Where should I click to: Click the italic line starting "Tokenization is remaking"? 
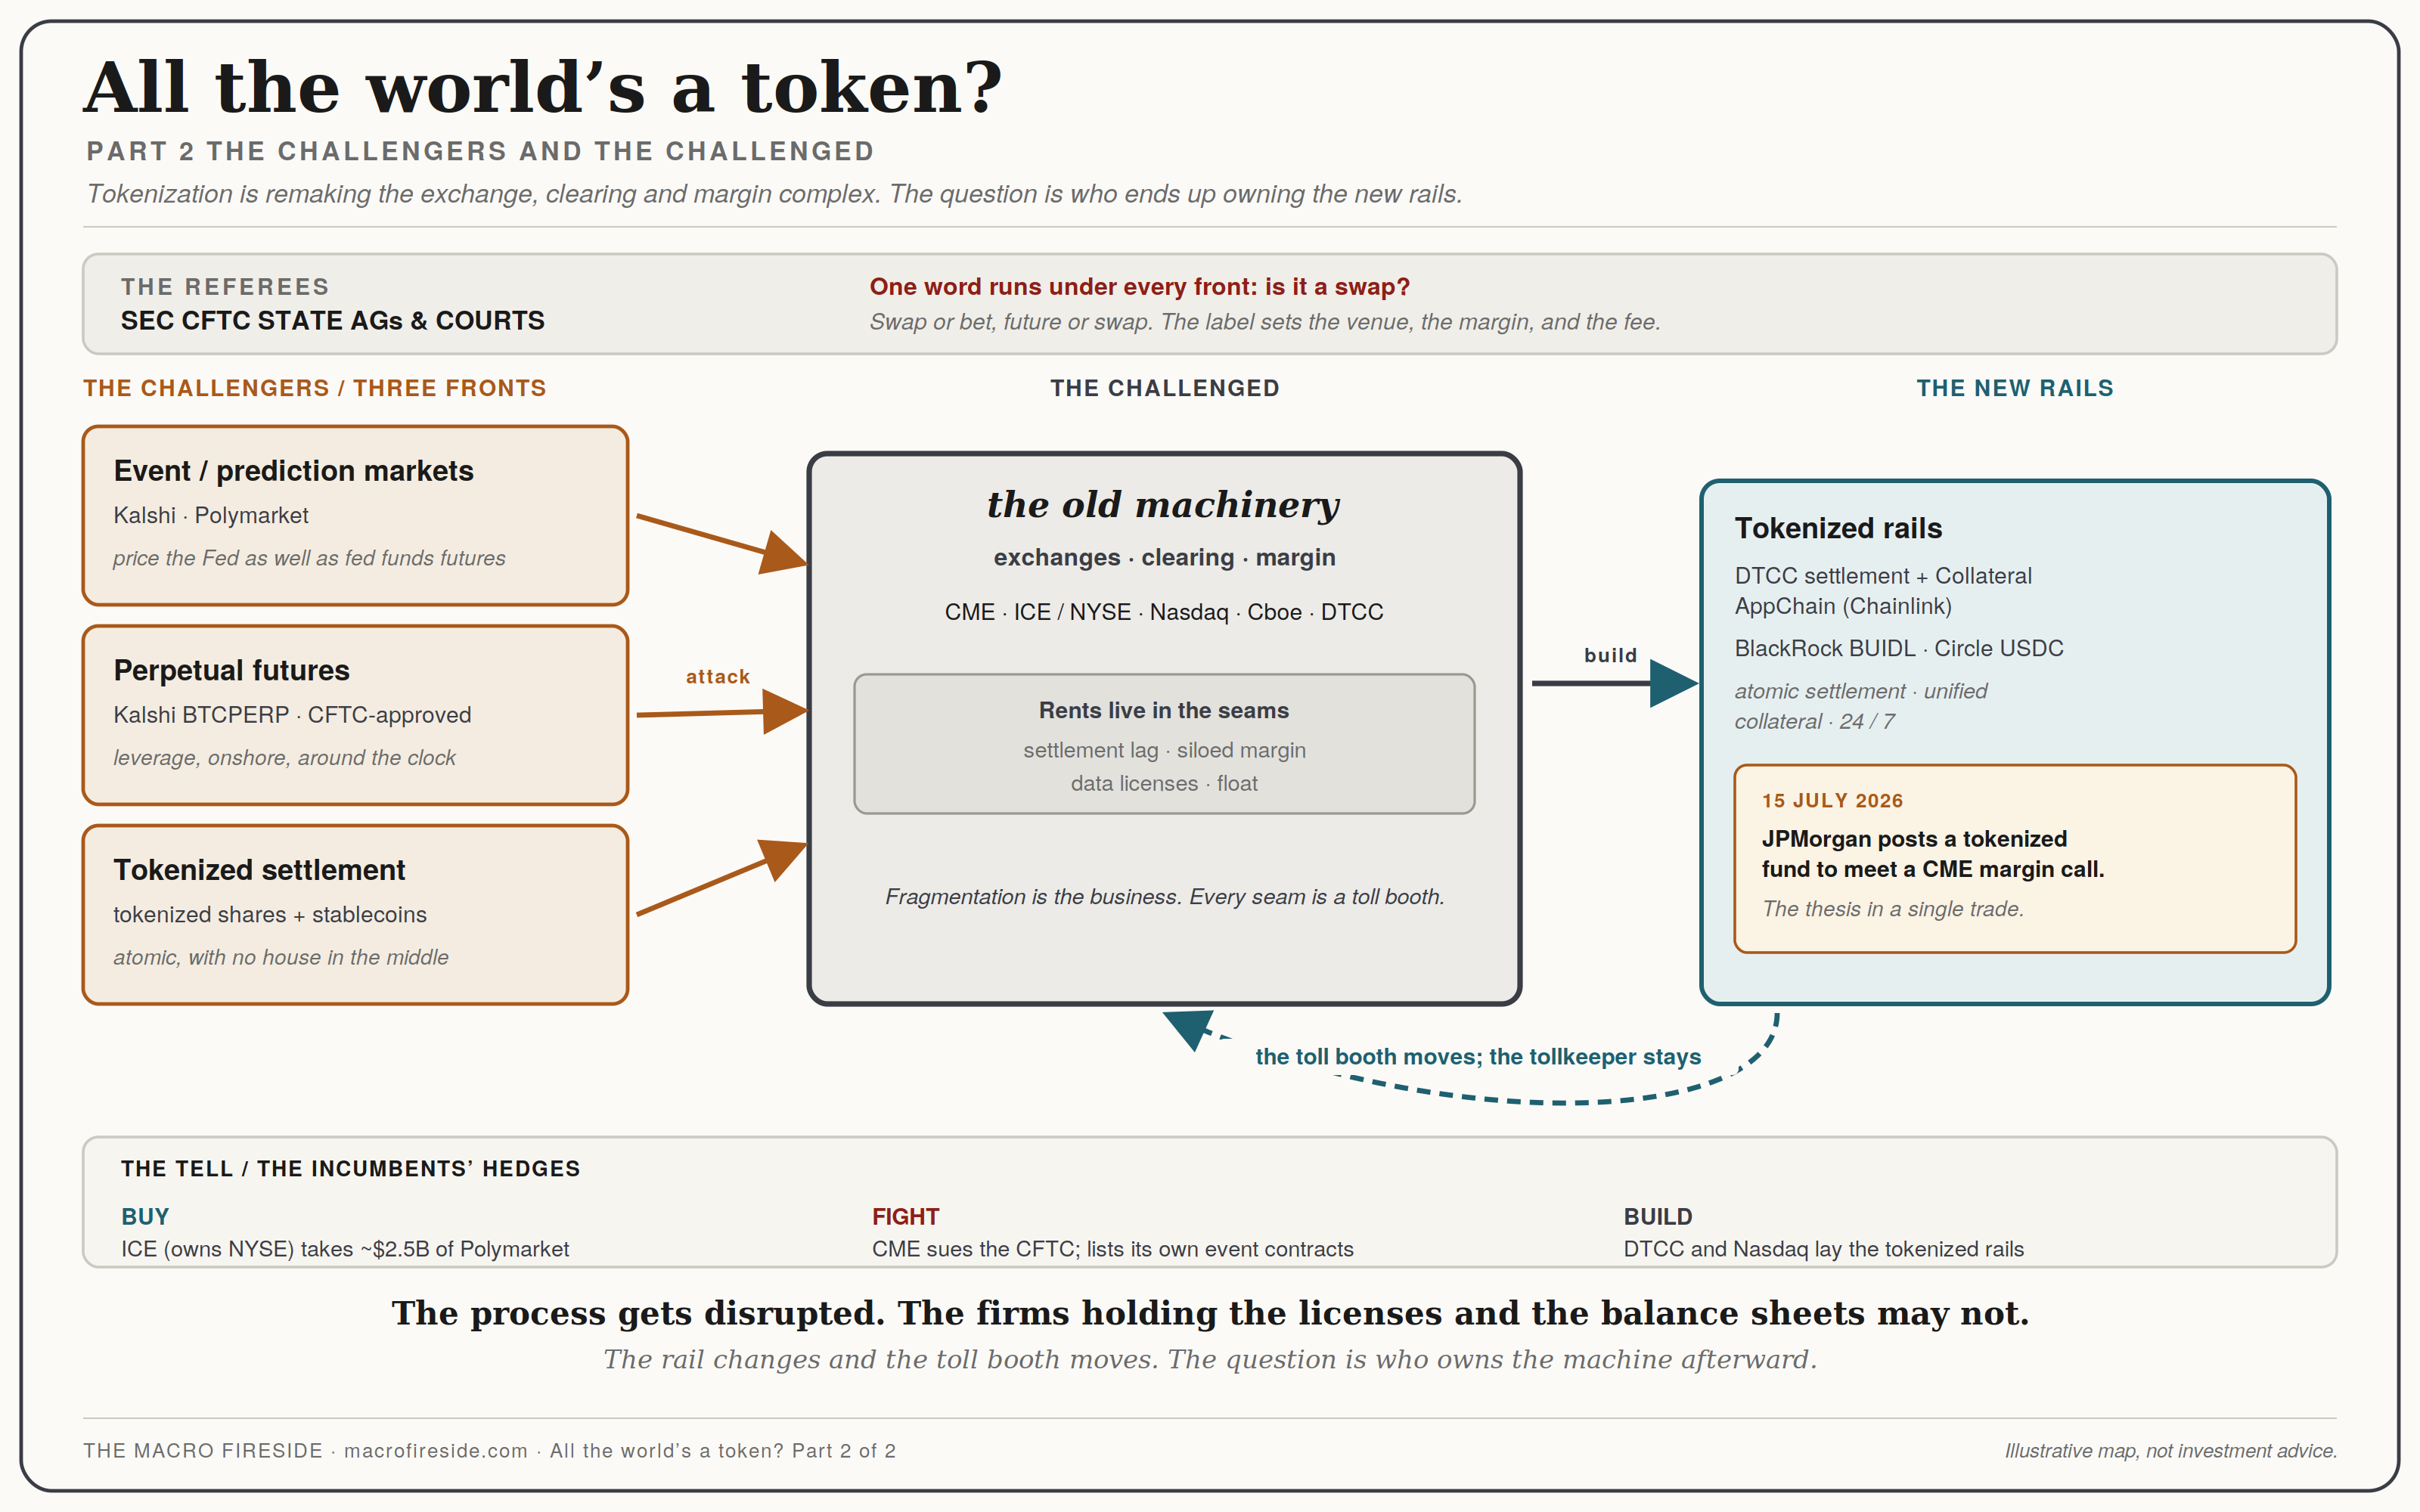point(774,194)
